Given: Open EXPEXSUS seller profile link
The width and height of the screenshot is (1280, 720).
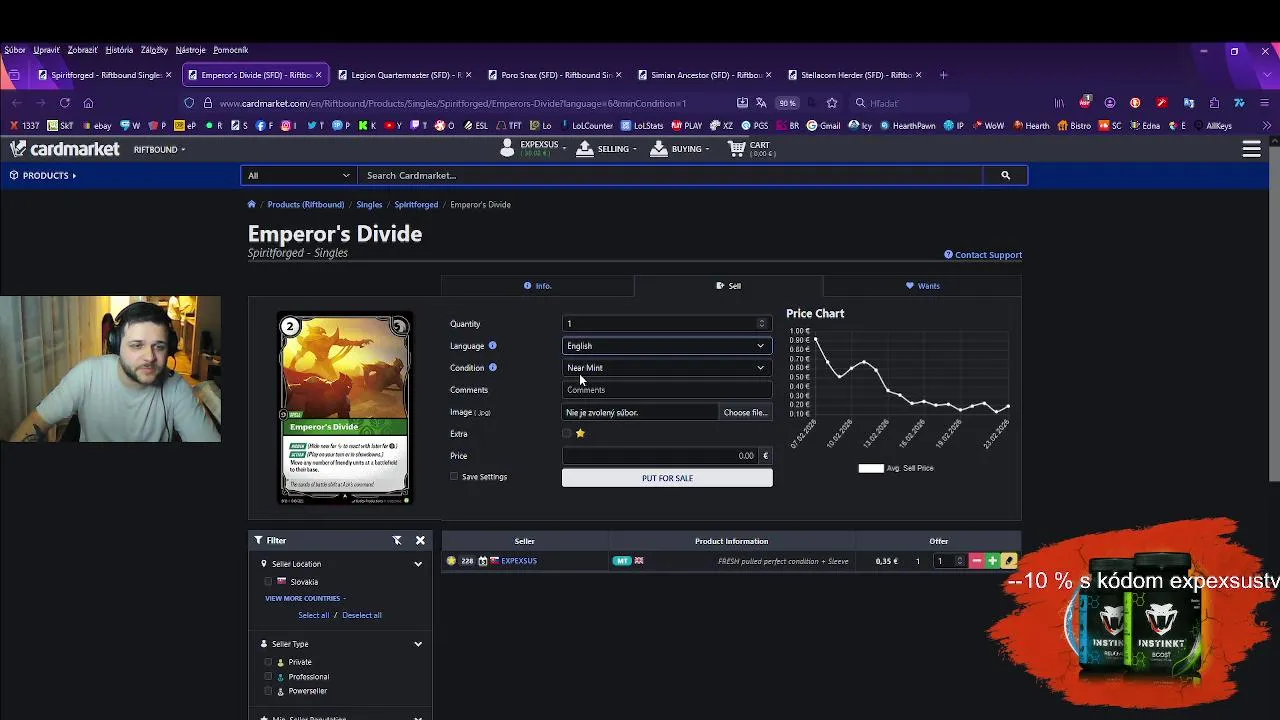Looking at the screenshot, I should click(519, 561).
